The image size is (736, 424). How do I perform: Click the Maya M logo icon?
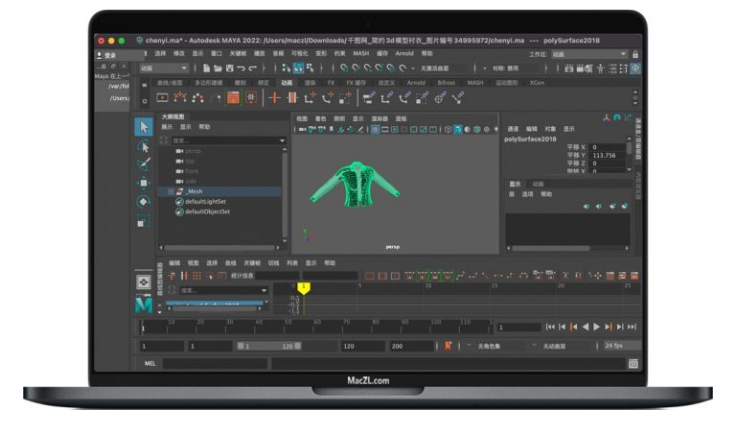click(x=144, y=305)
